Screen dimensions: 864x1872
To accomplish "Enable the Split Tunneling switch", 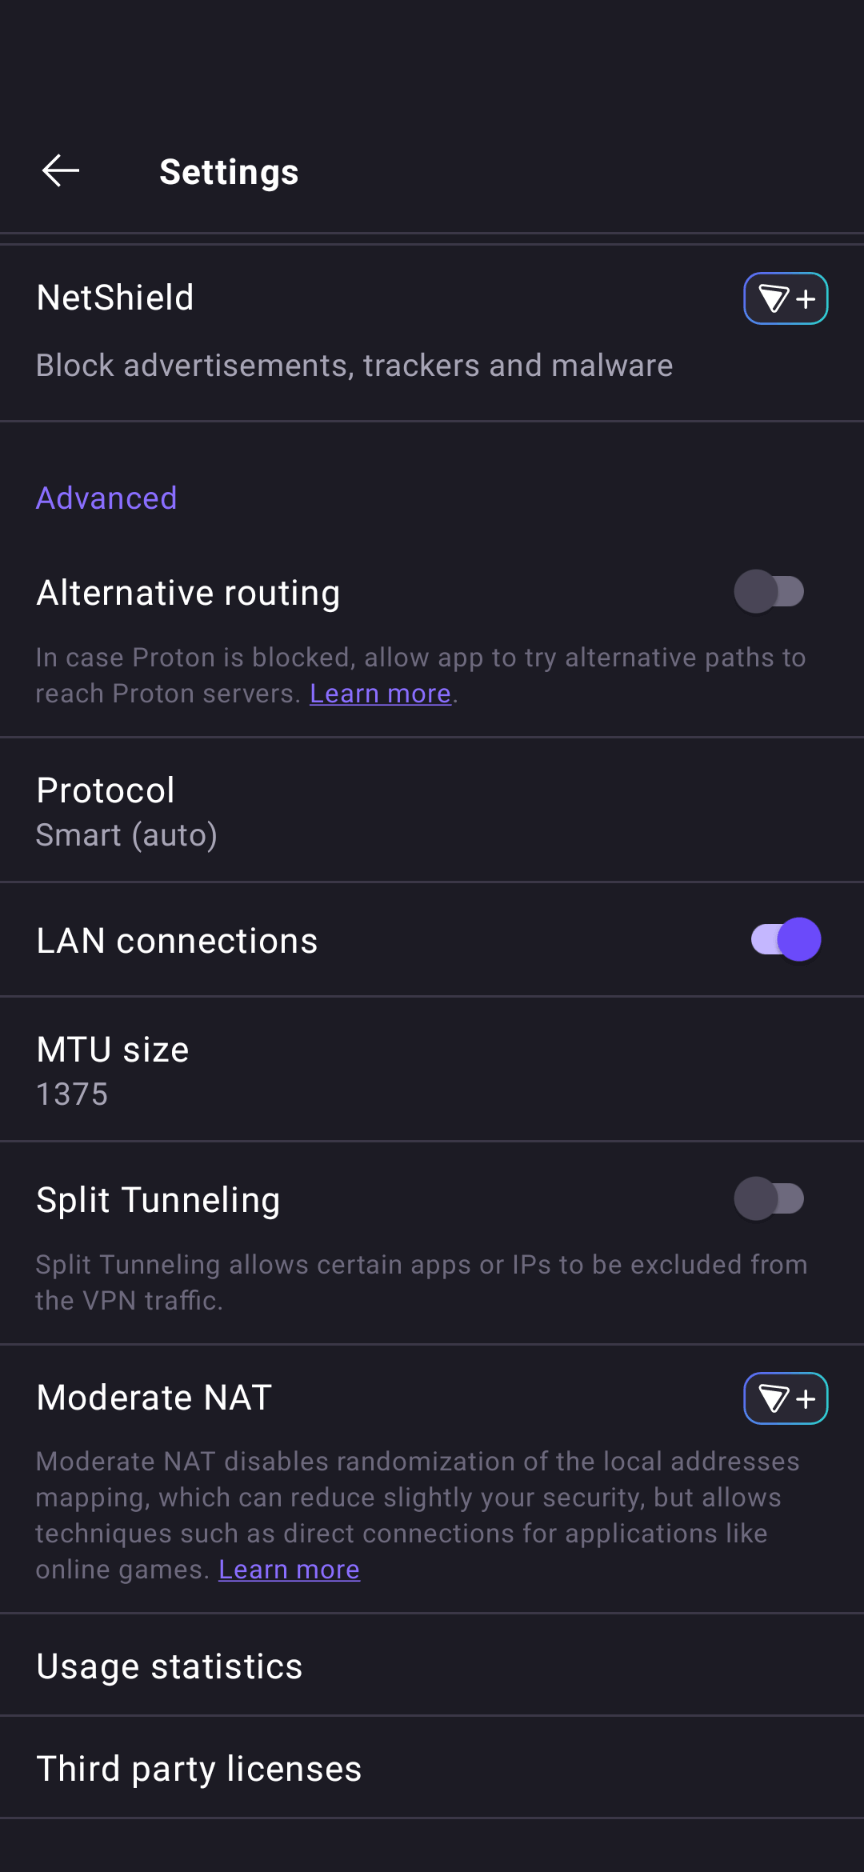I will 769,1199.
